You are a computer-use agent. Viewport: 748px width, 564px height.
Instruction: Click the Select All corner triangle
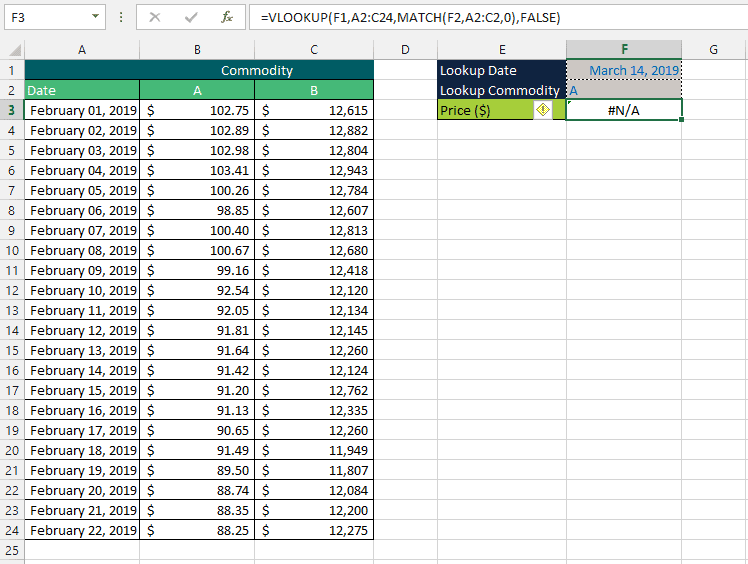click(15, 50)
